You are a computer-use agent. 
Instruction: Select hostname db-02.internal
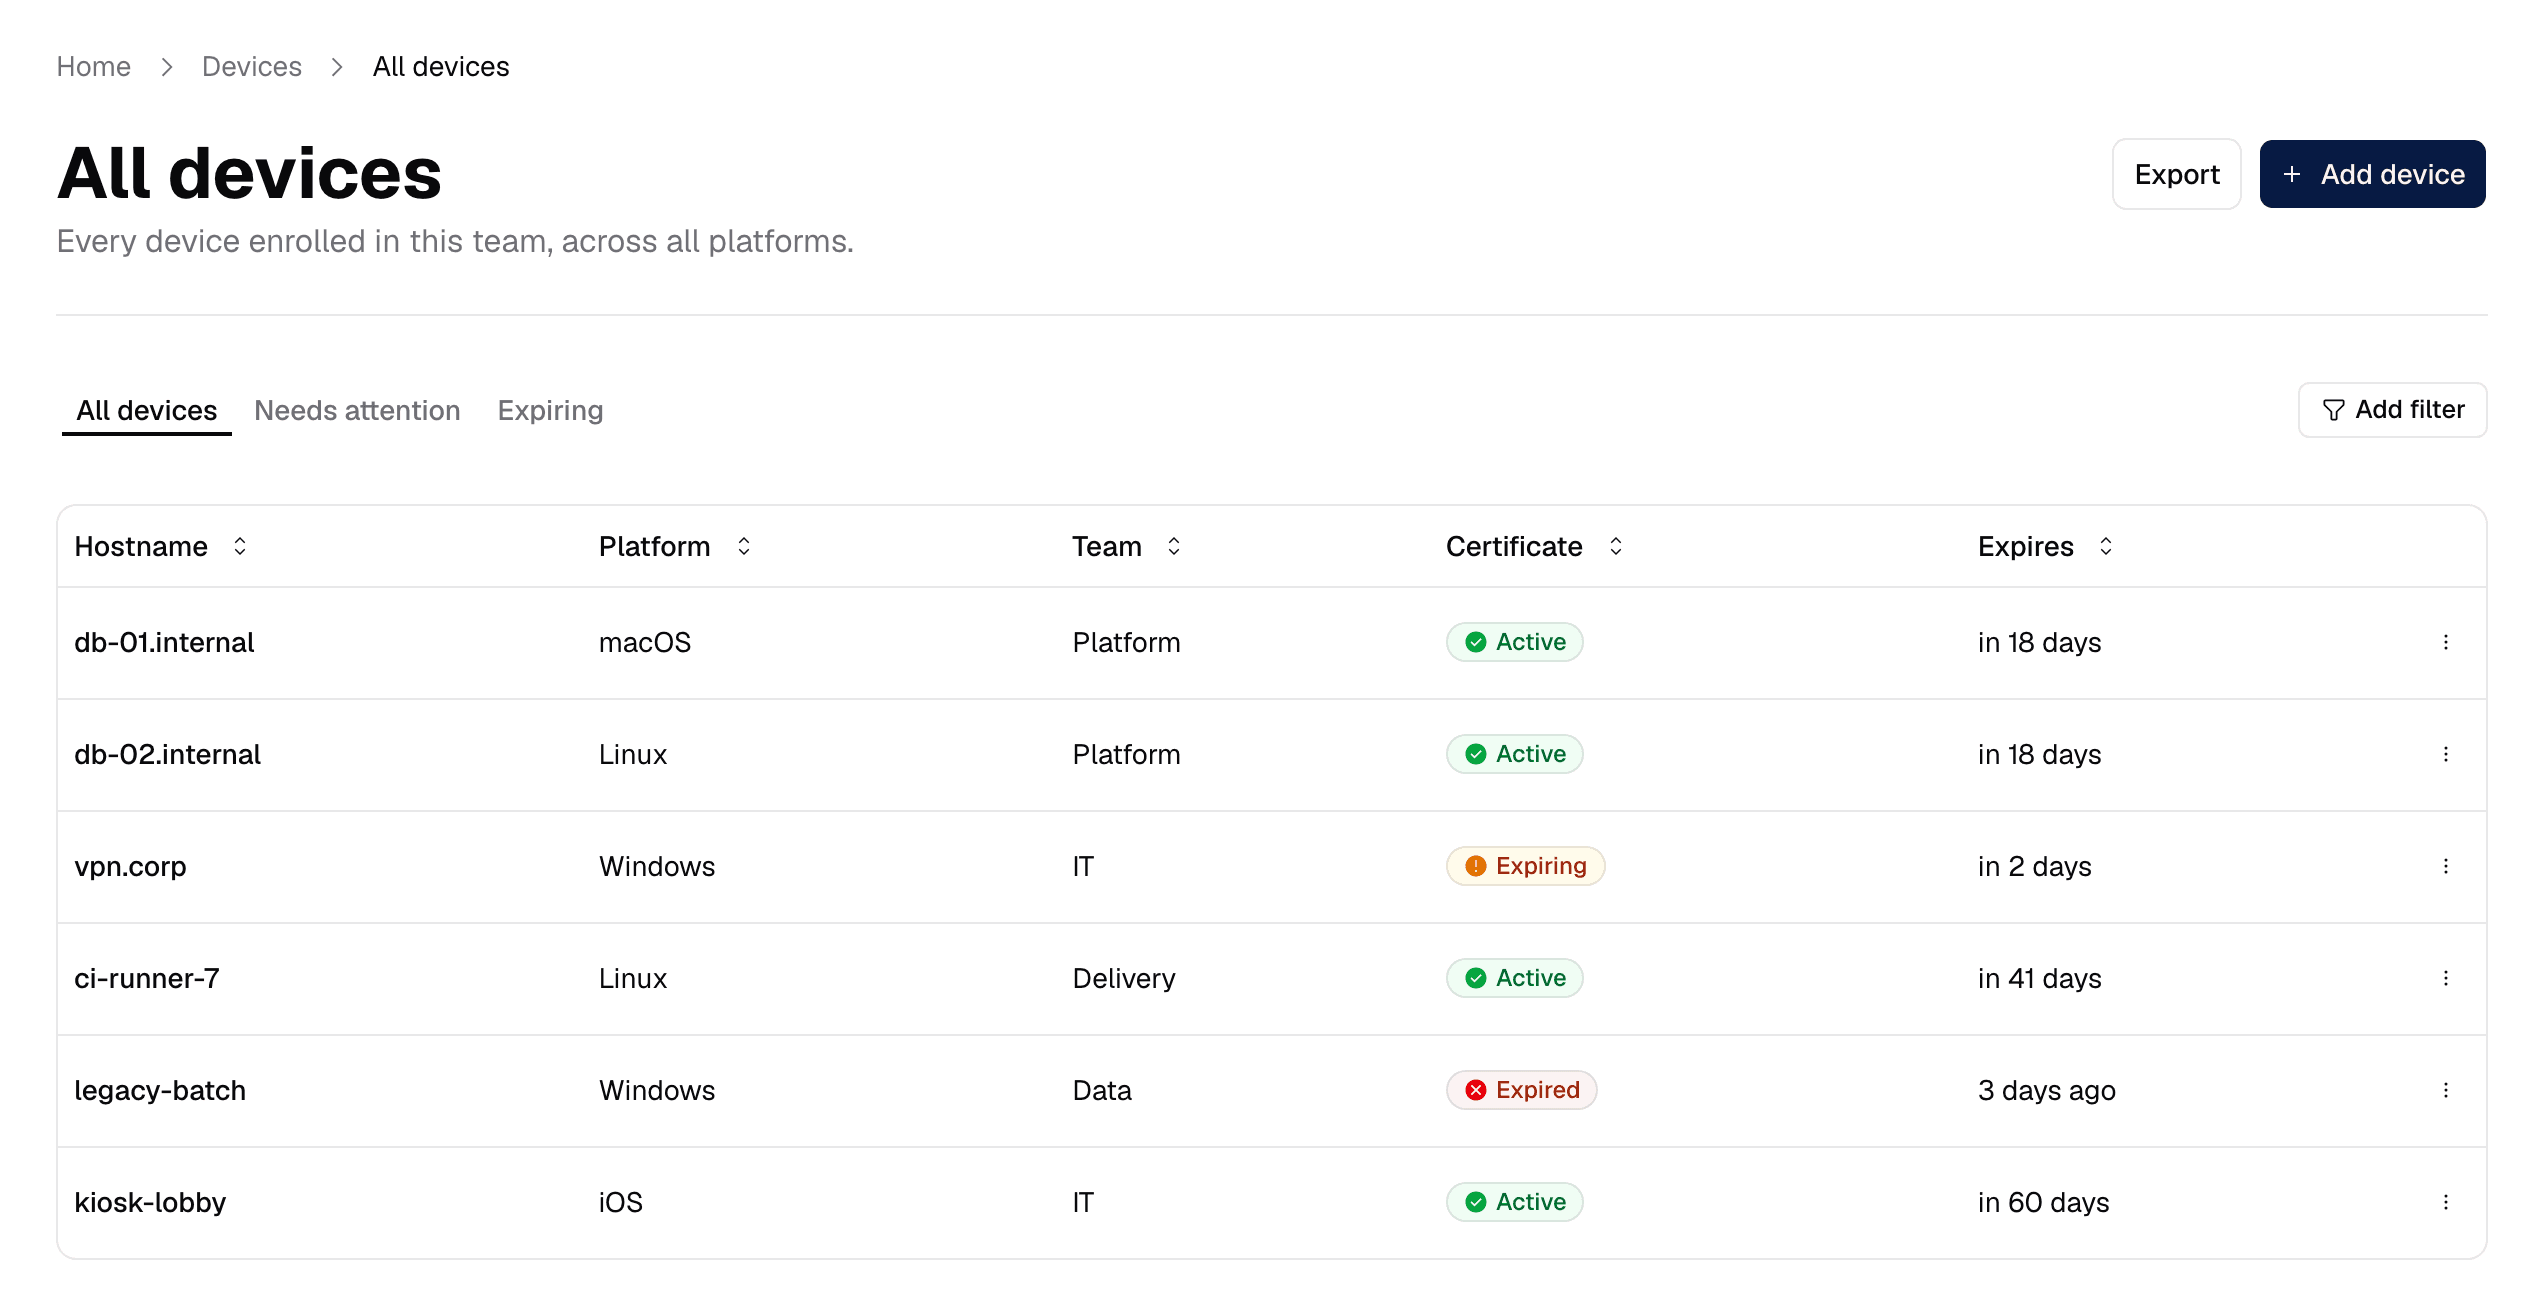167,754
